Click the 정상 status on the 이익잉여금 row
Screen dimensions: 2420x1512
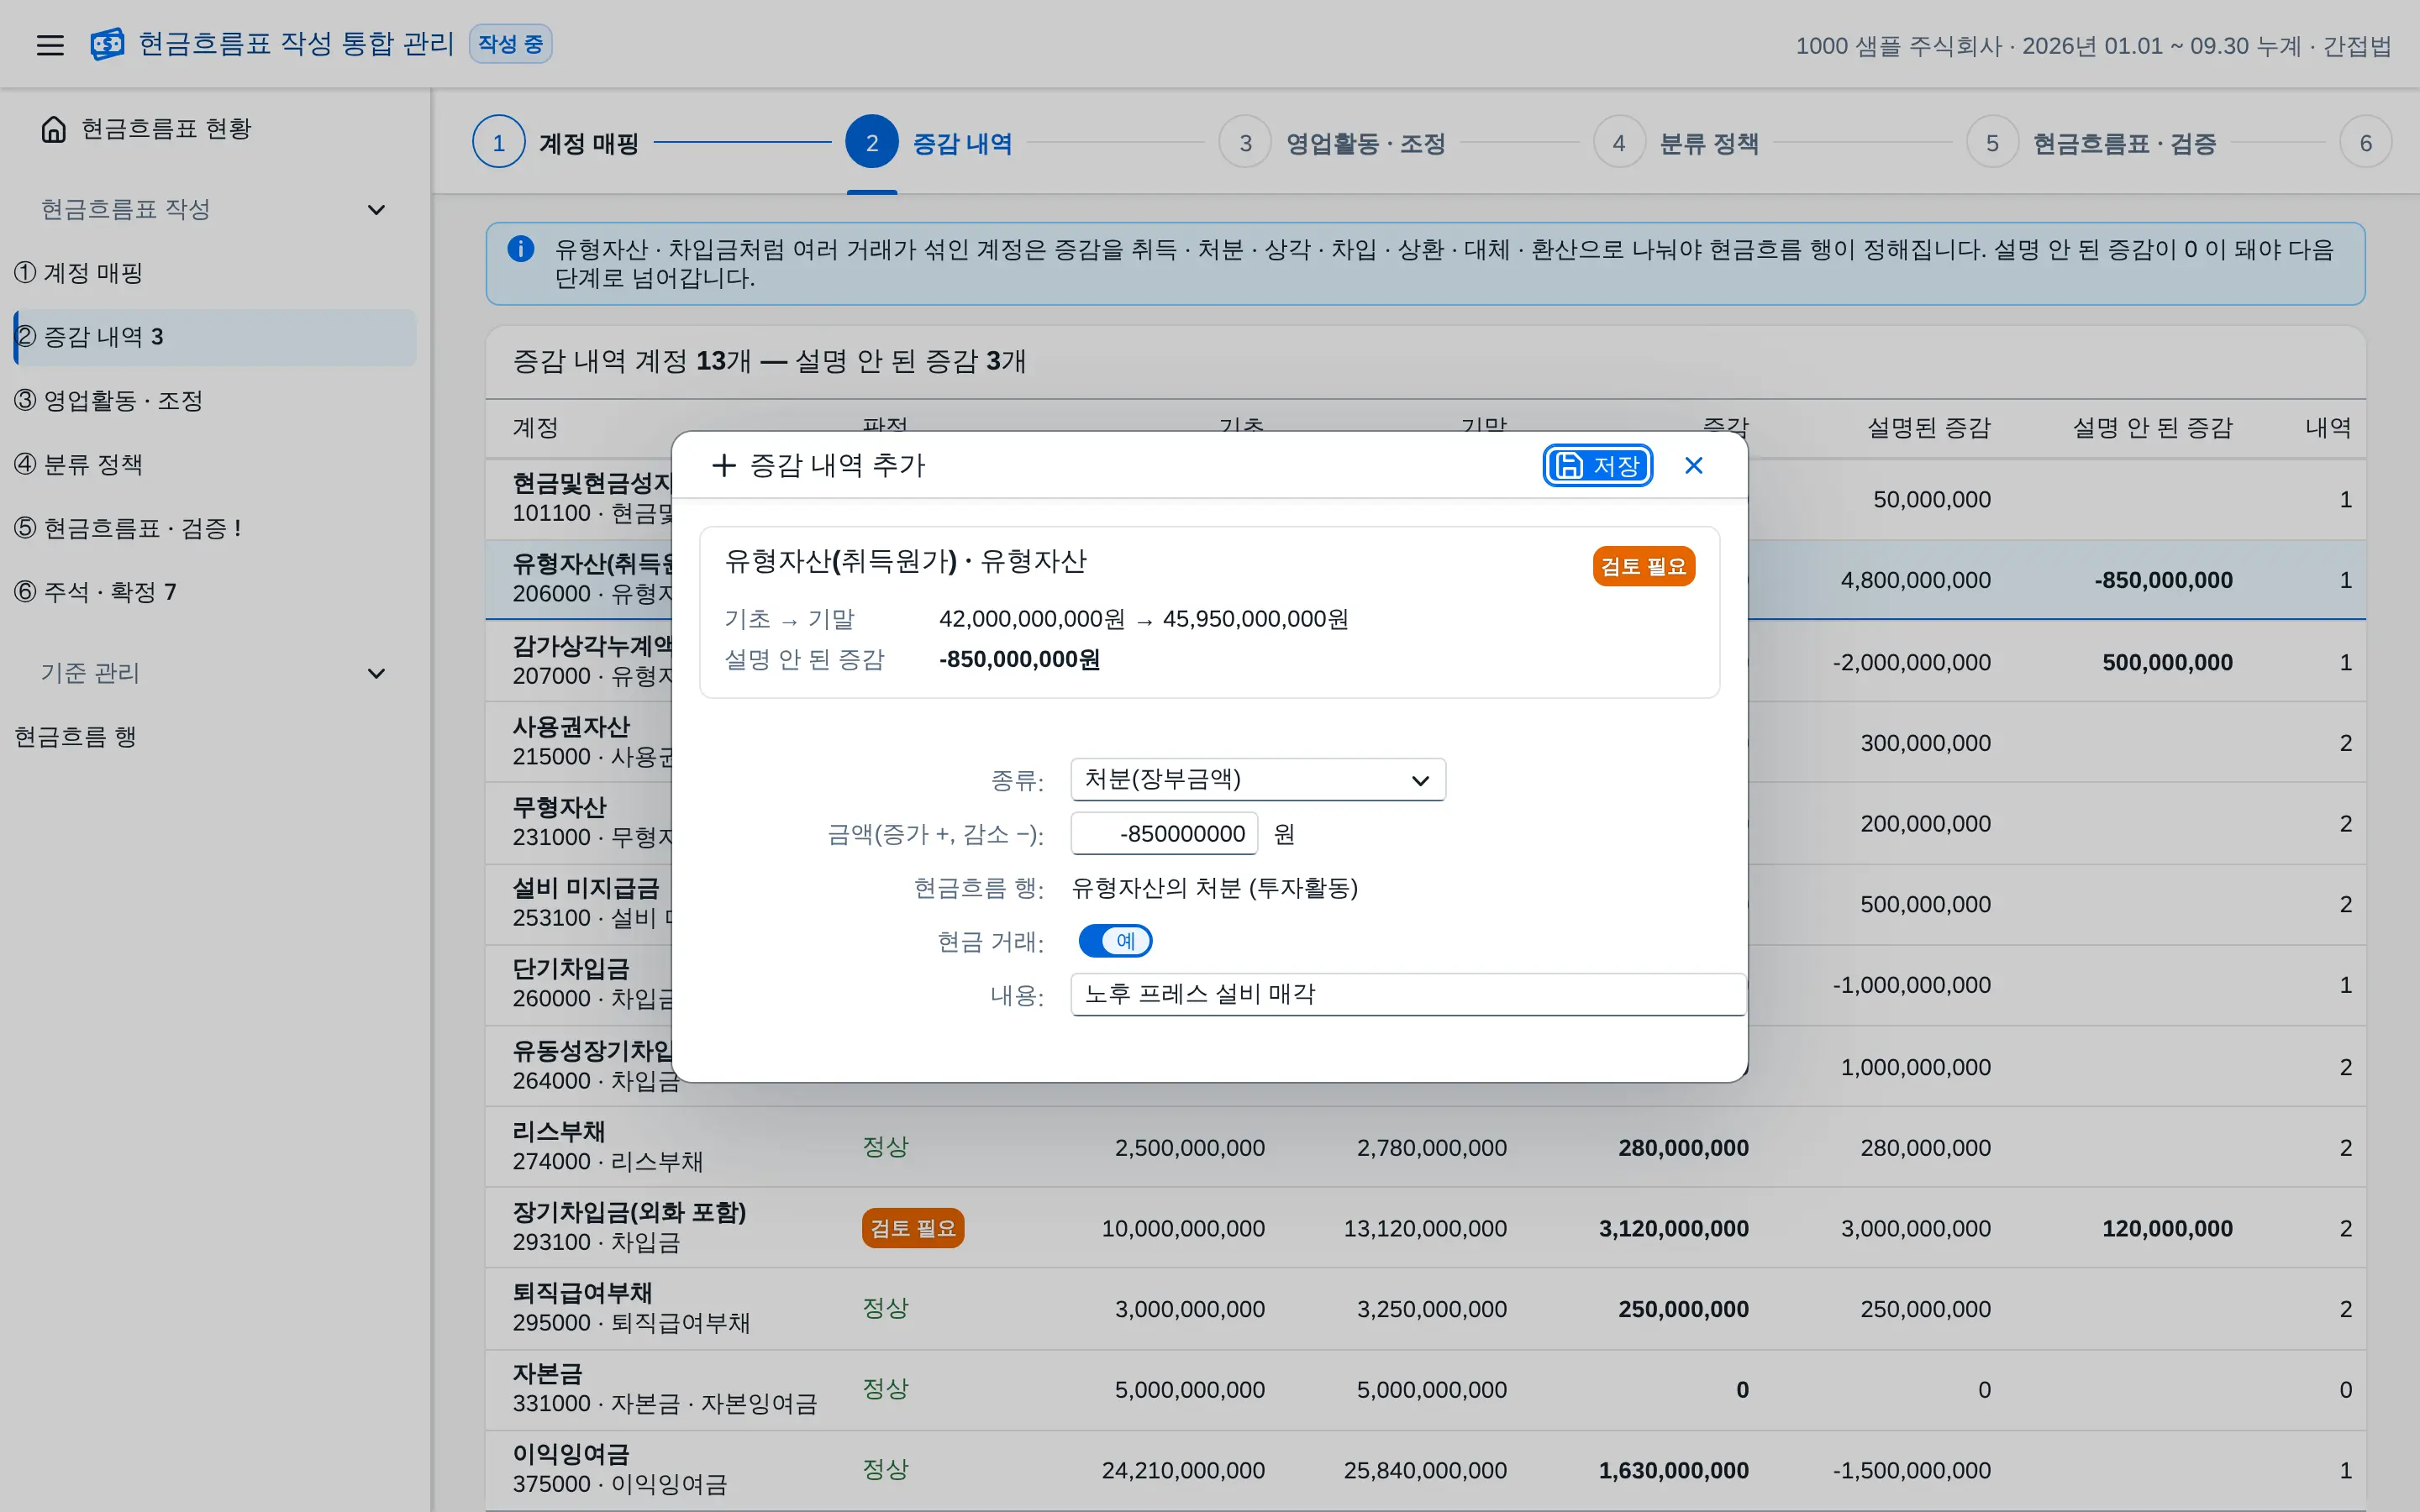coord(885,1470)
